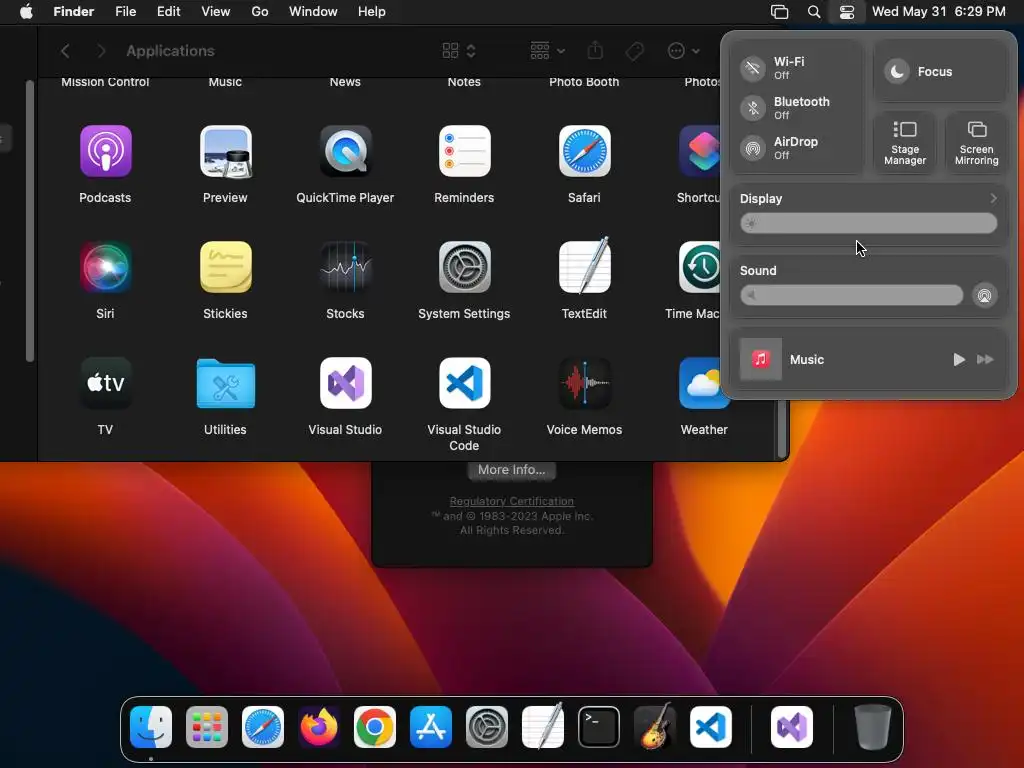The image size is (1024, 768).
Task: Open the Finder action ellipsis menu
Action: (x=684, y=50)
